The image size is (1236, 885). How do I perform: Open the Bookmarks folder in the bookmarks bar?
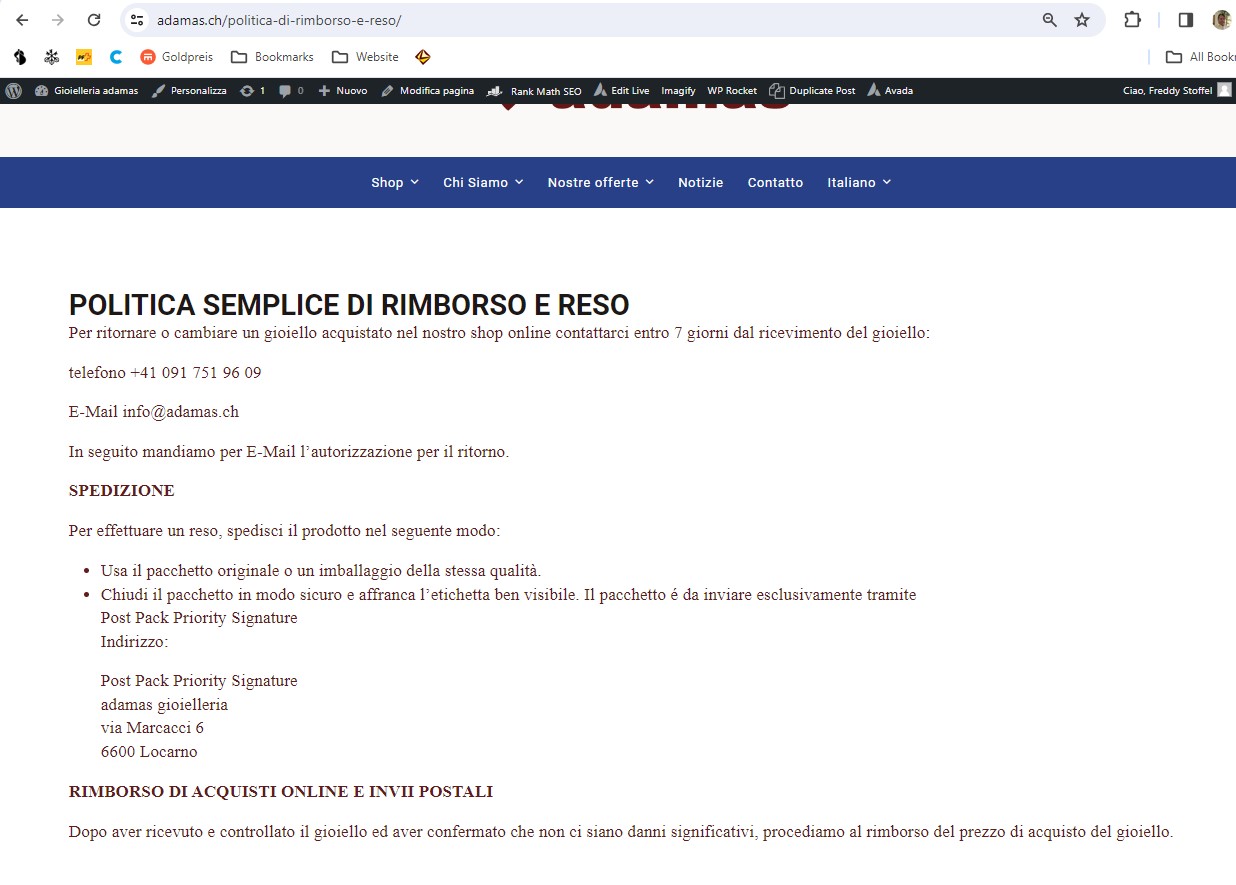[272, 57]
